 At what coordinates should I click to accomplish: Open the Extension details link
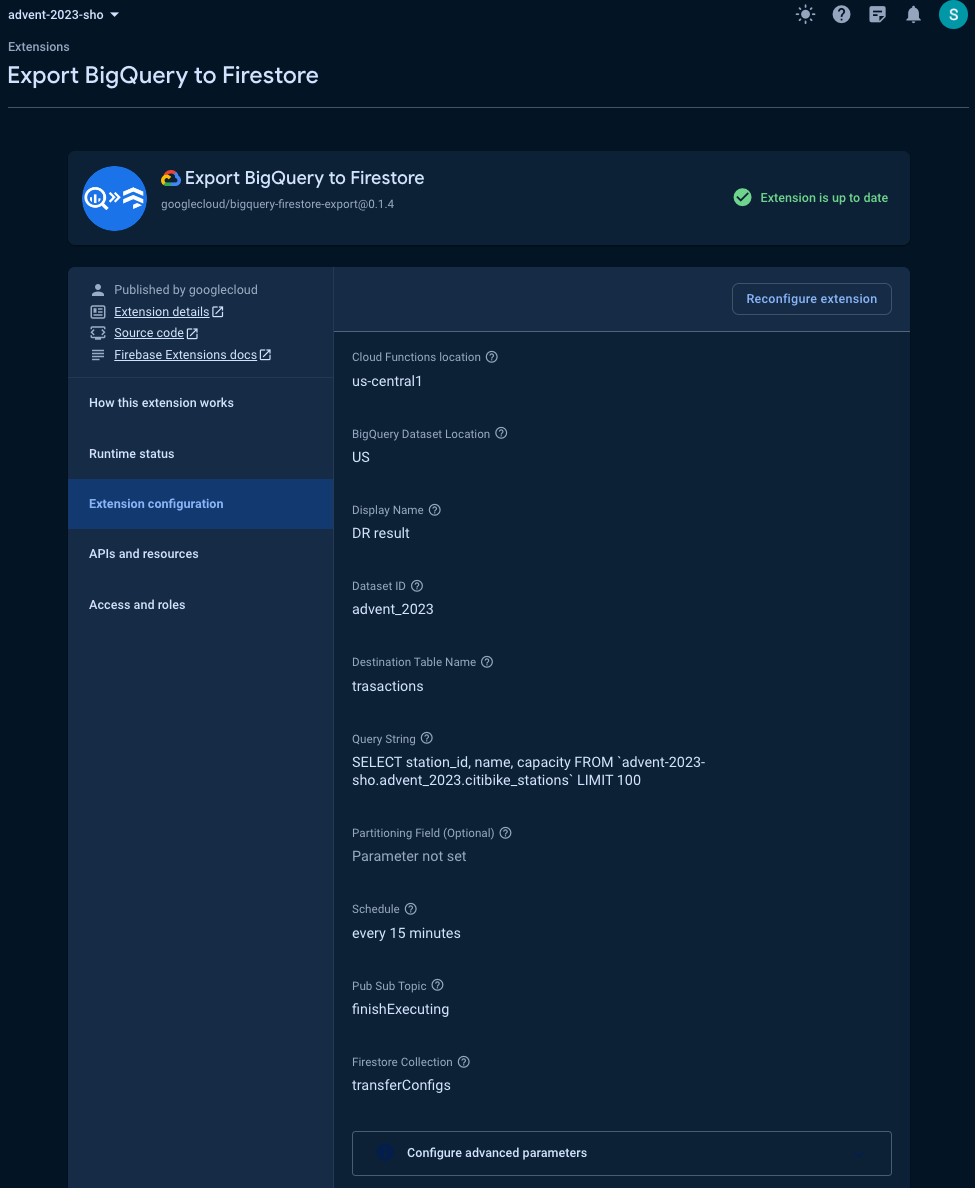tap(161, 311)
